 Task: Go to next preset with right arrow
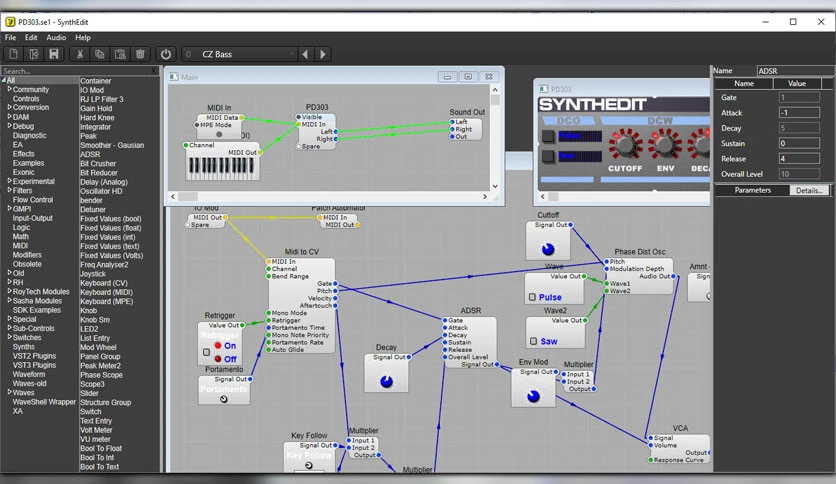pyautogui.click(x=323, y=54)
